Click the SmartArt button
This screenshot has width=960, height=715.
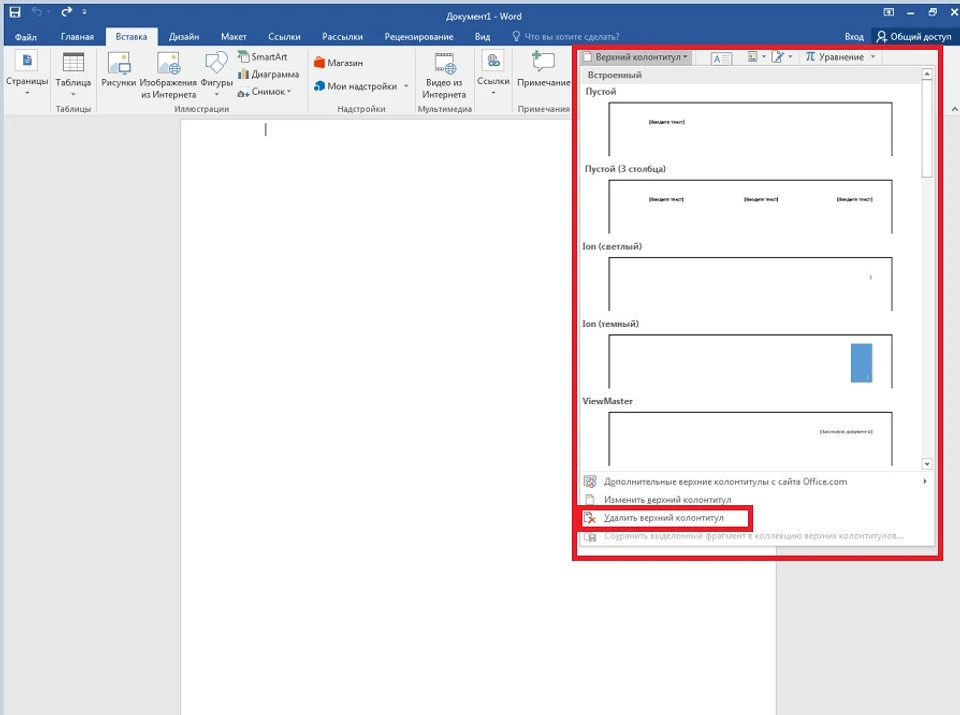point(262,58)
